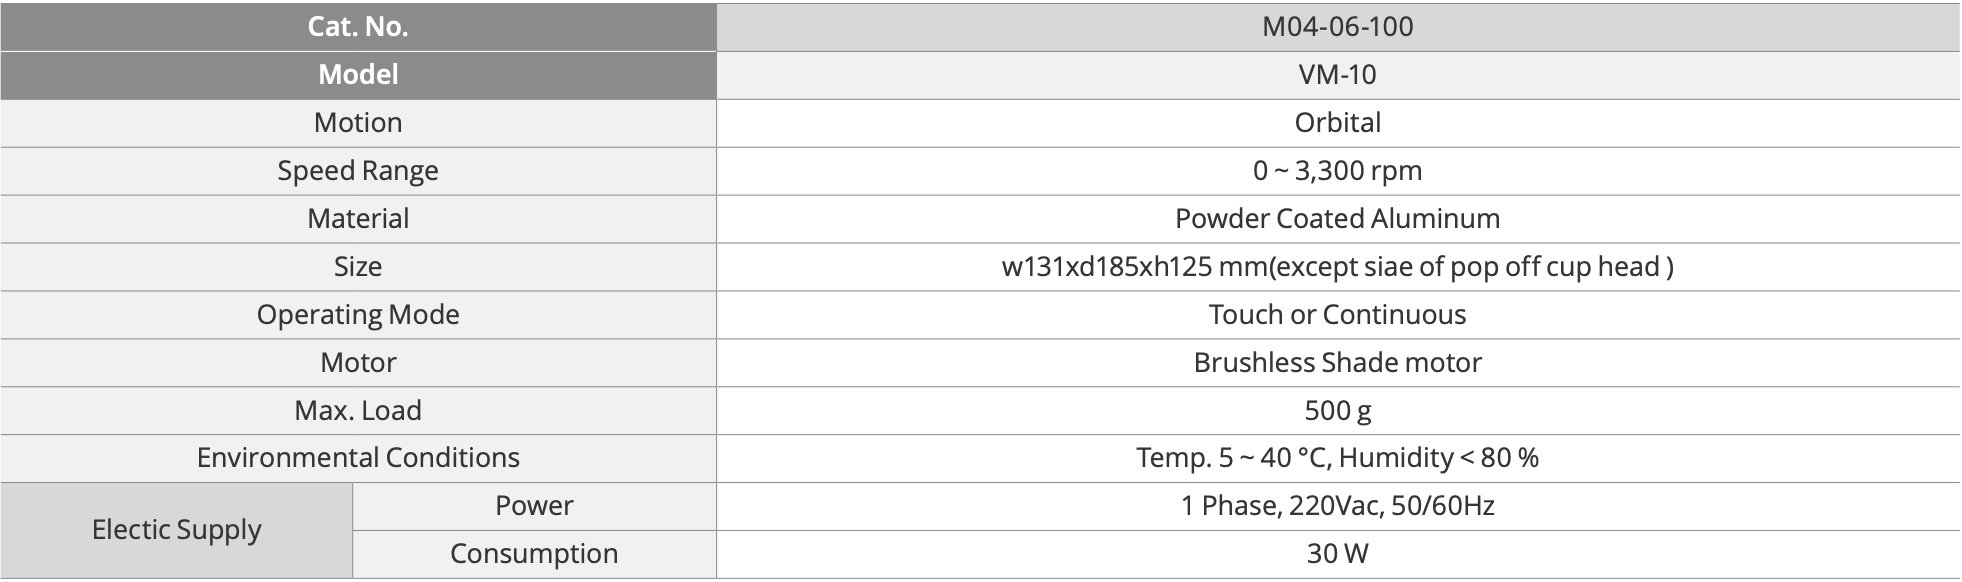
Task: Select the M04-06-100 catalog number
Action: 1337,27
